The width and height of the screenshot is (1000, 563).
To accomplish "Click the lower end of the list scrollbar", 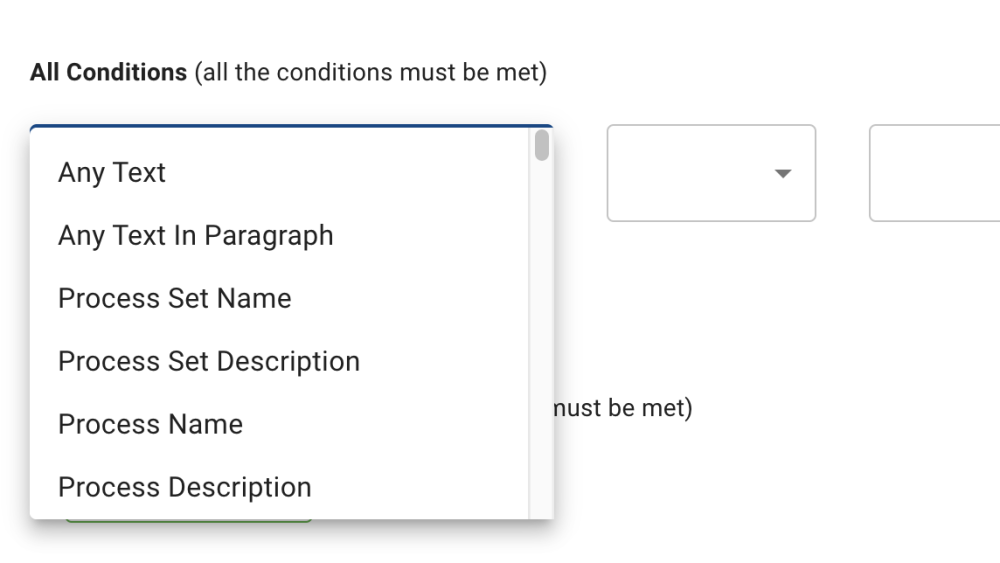I will pos(541,505).
